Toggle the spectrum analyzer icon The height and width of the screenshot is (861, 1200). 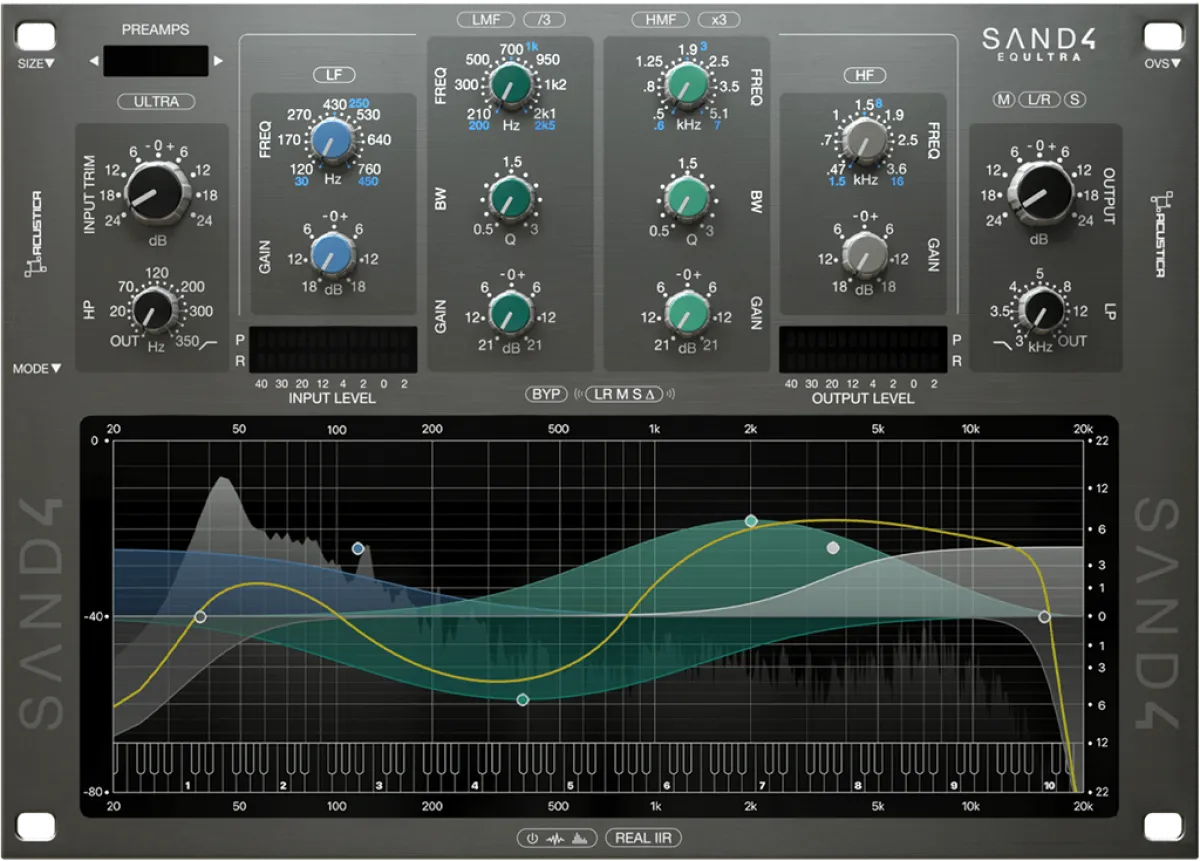click(x=579, y=838)
